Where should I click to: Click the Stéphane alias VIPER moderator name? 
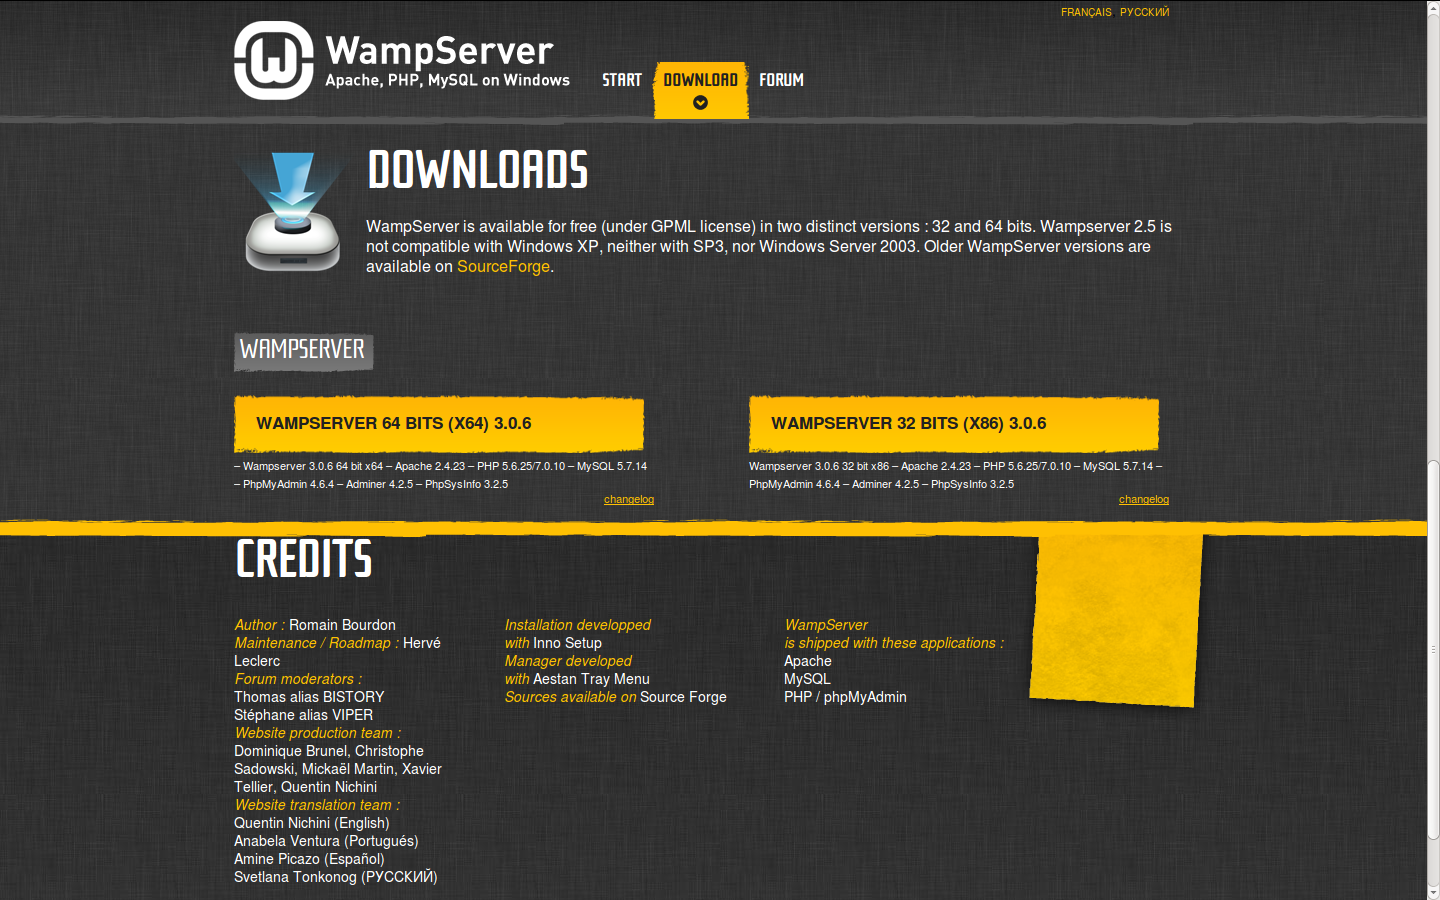tap(303, 715)
